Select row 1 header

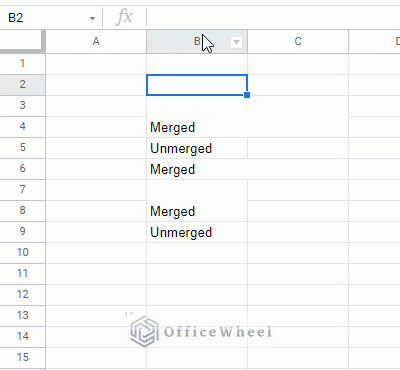(x=22, y=63)
